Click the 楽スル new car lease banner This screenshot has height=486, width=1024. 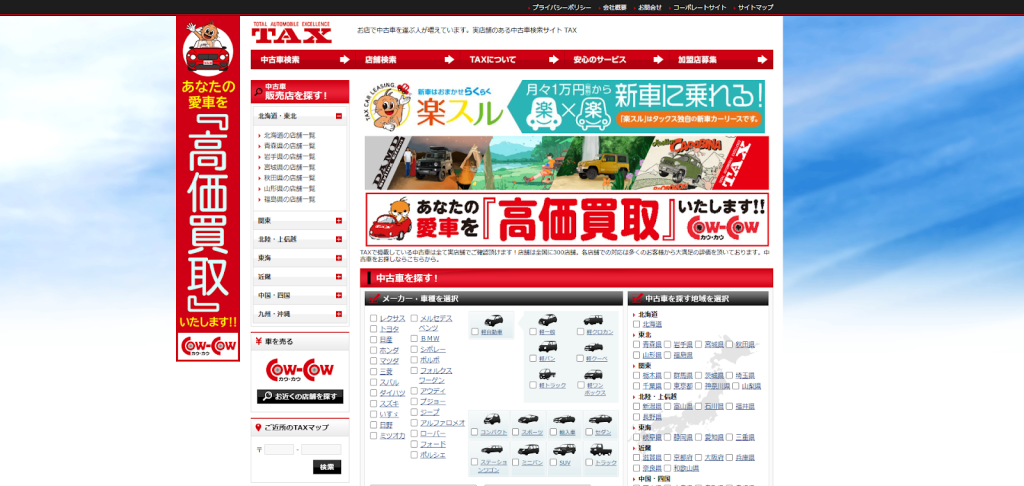565,106
